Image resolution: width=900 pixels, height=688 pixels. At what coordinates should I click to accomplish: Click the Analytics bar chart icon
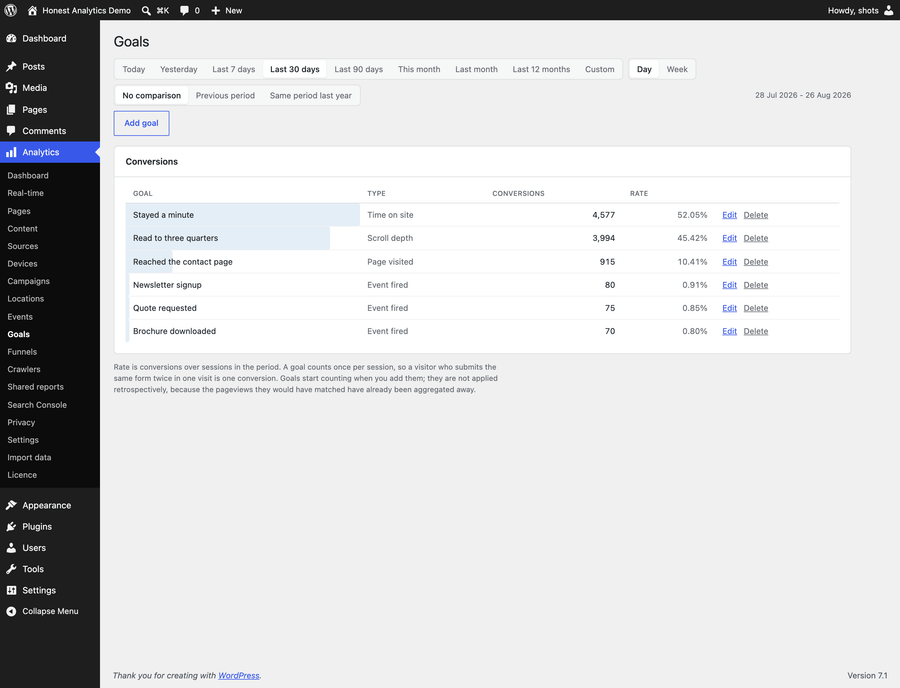[11, 152]
